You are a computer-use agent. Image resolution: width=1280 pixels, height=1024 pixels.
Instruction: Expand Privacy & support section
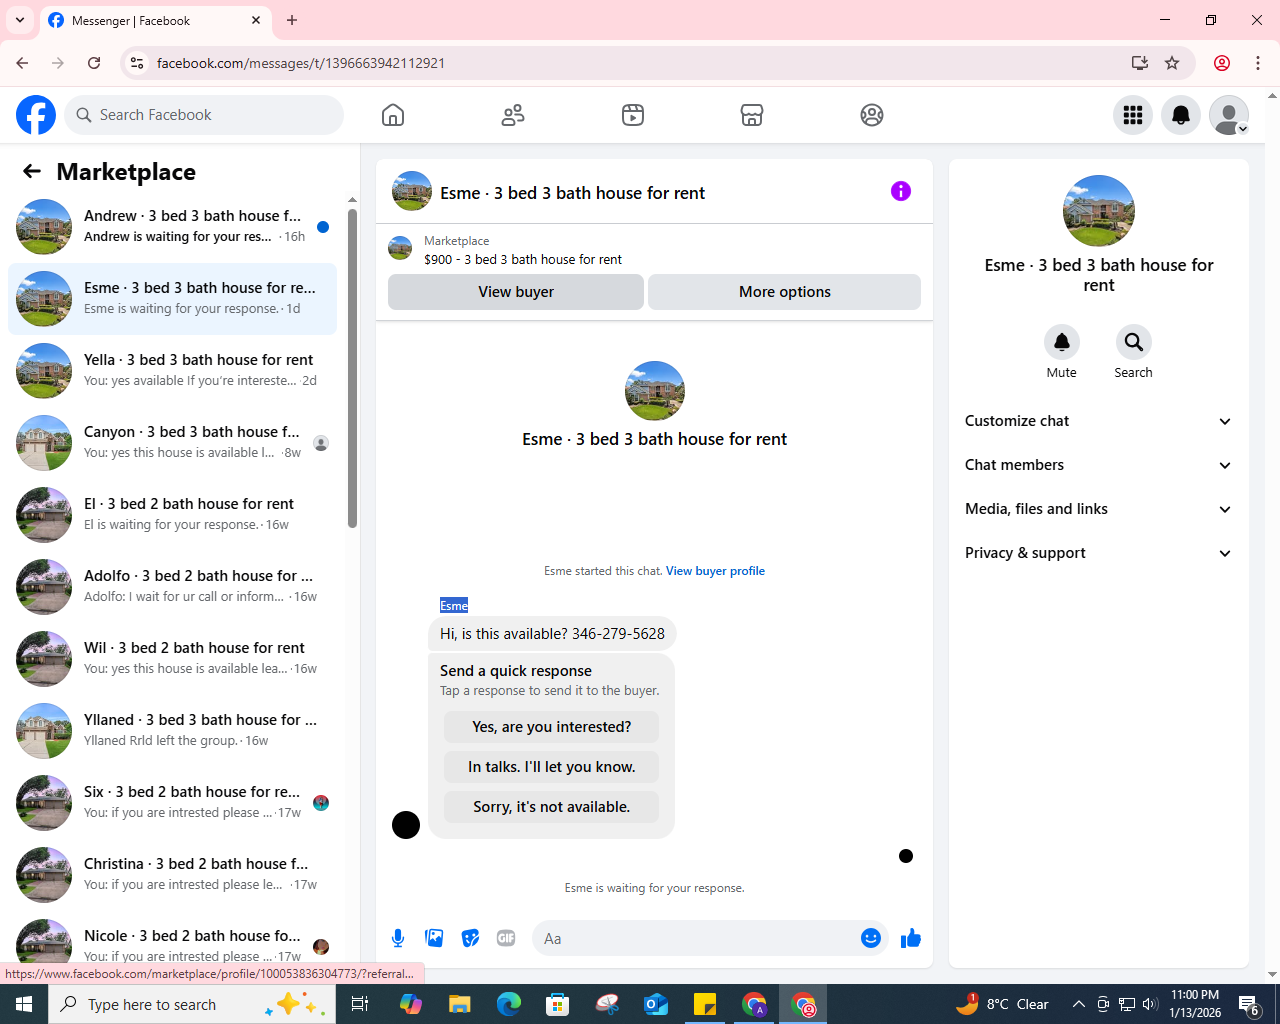pos(1099,553)
